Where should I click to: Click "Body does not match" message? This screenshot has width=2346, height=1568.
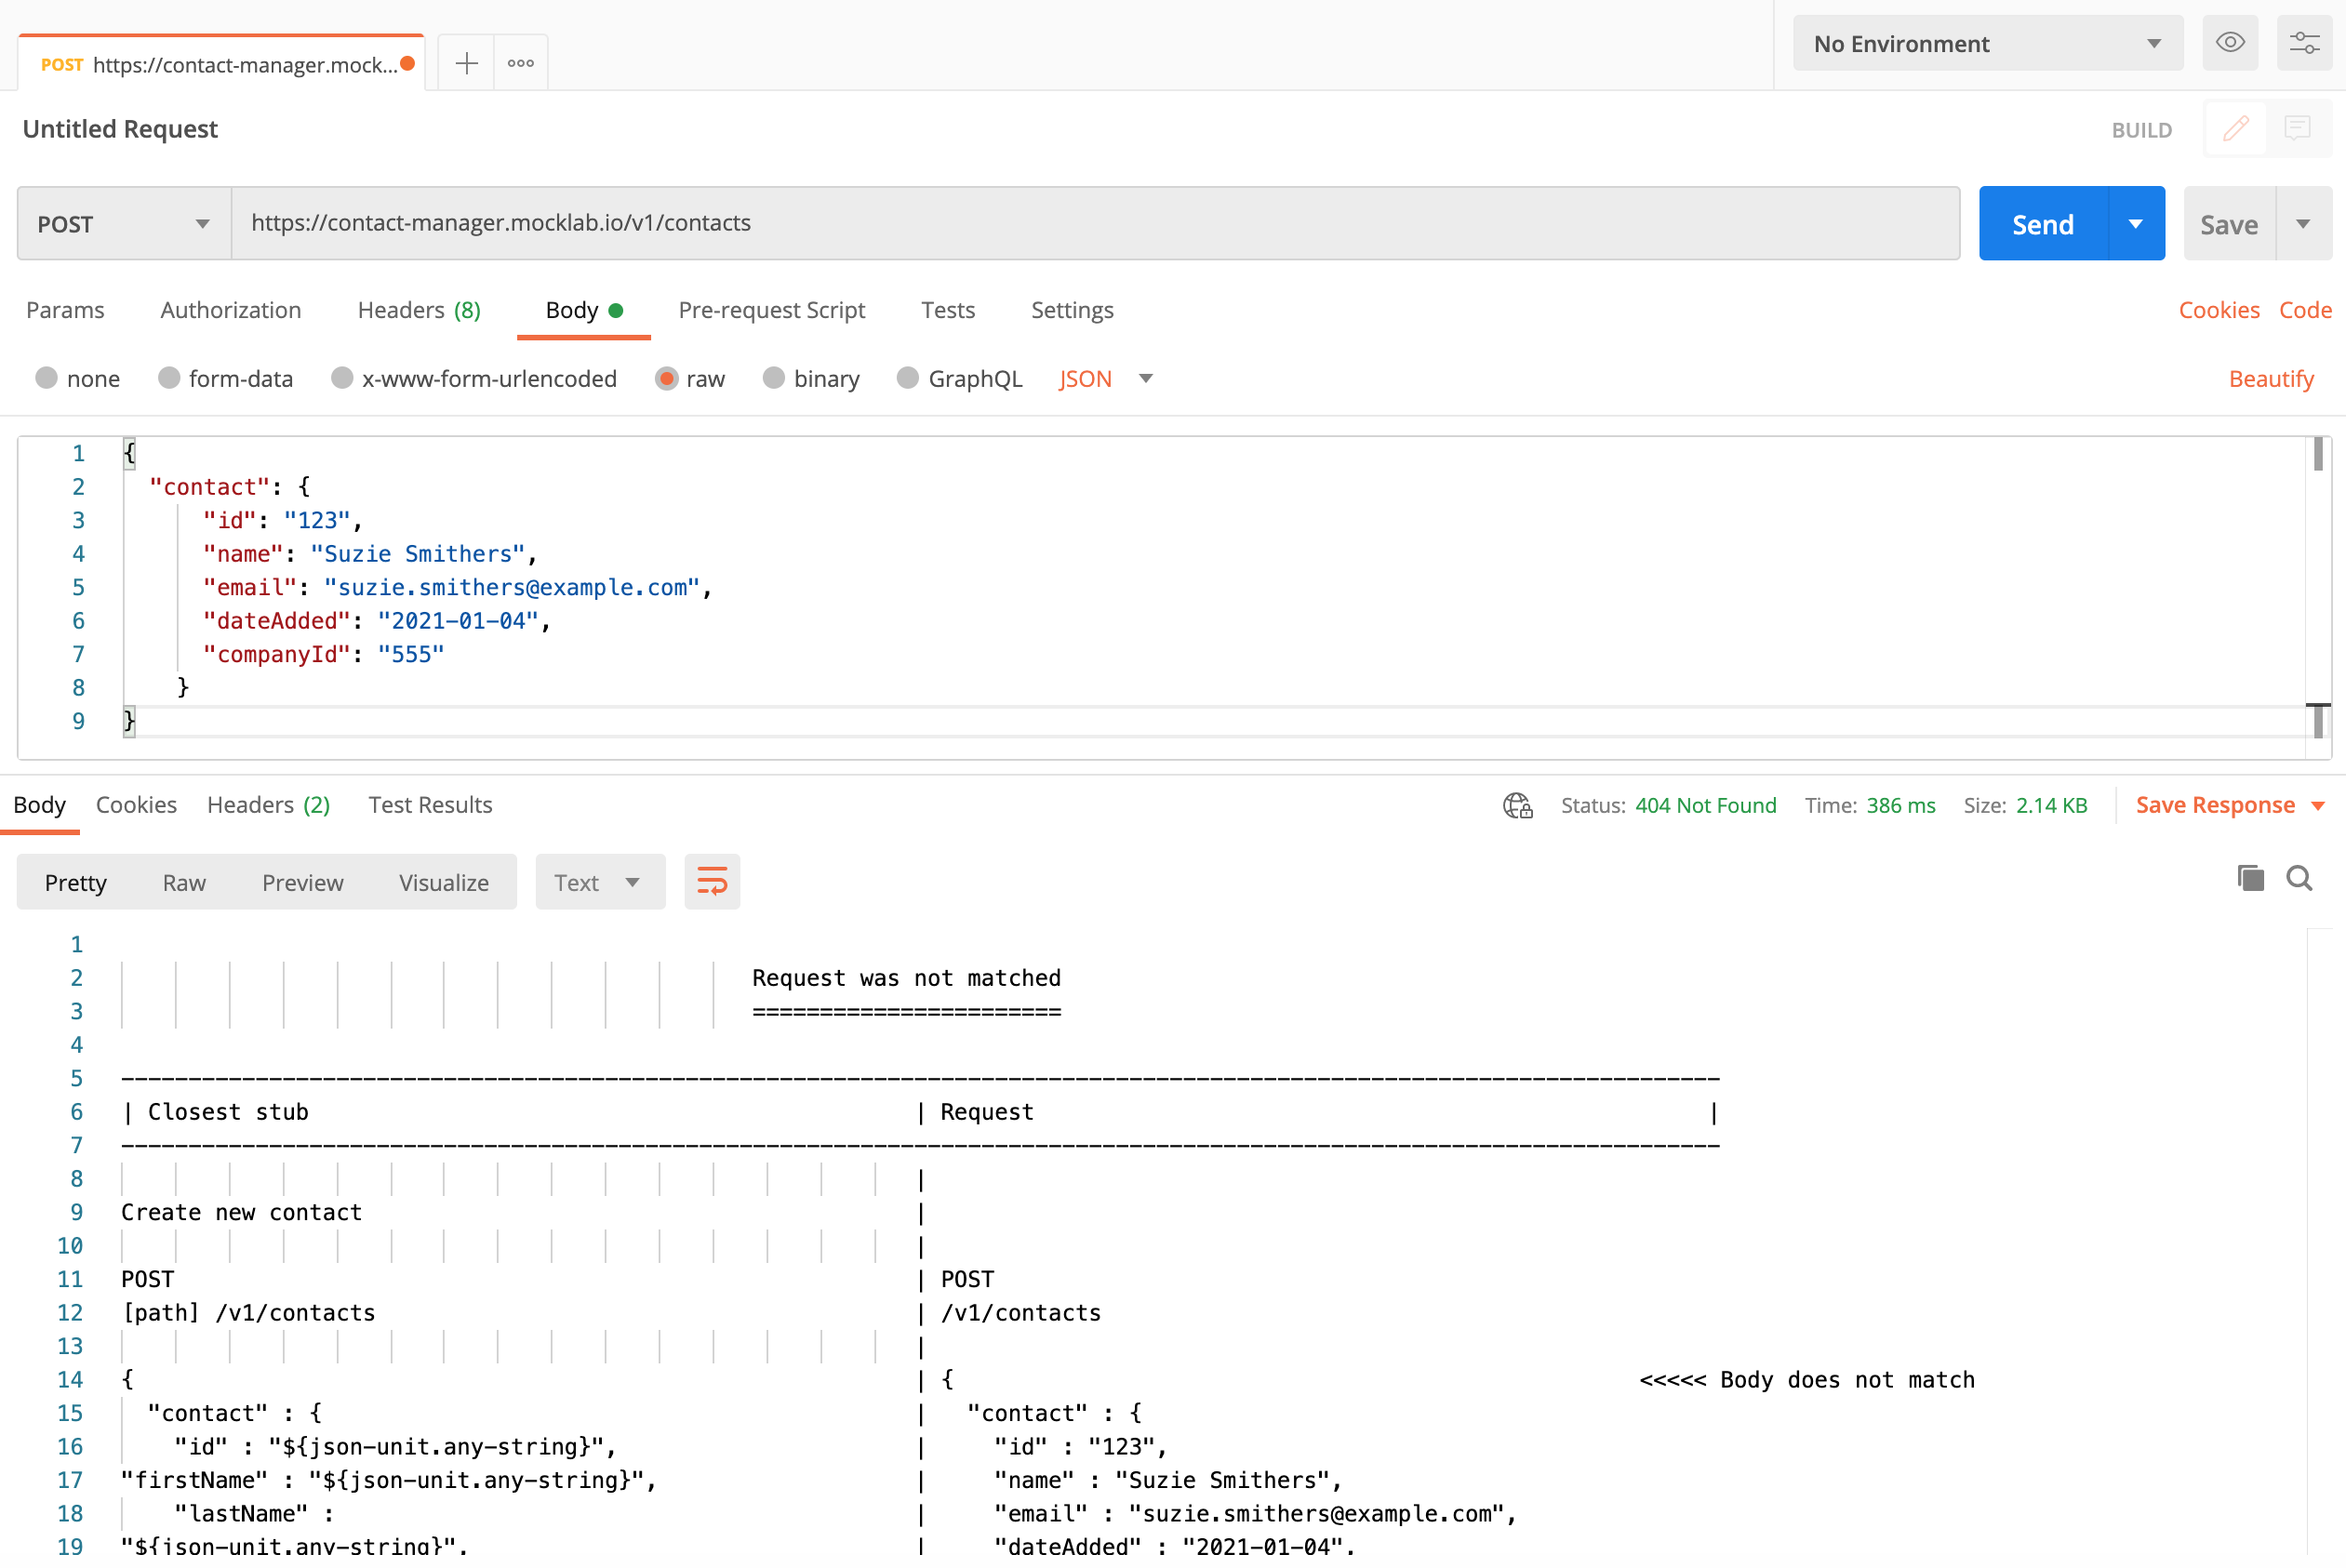tap(1847, 1380)
